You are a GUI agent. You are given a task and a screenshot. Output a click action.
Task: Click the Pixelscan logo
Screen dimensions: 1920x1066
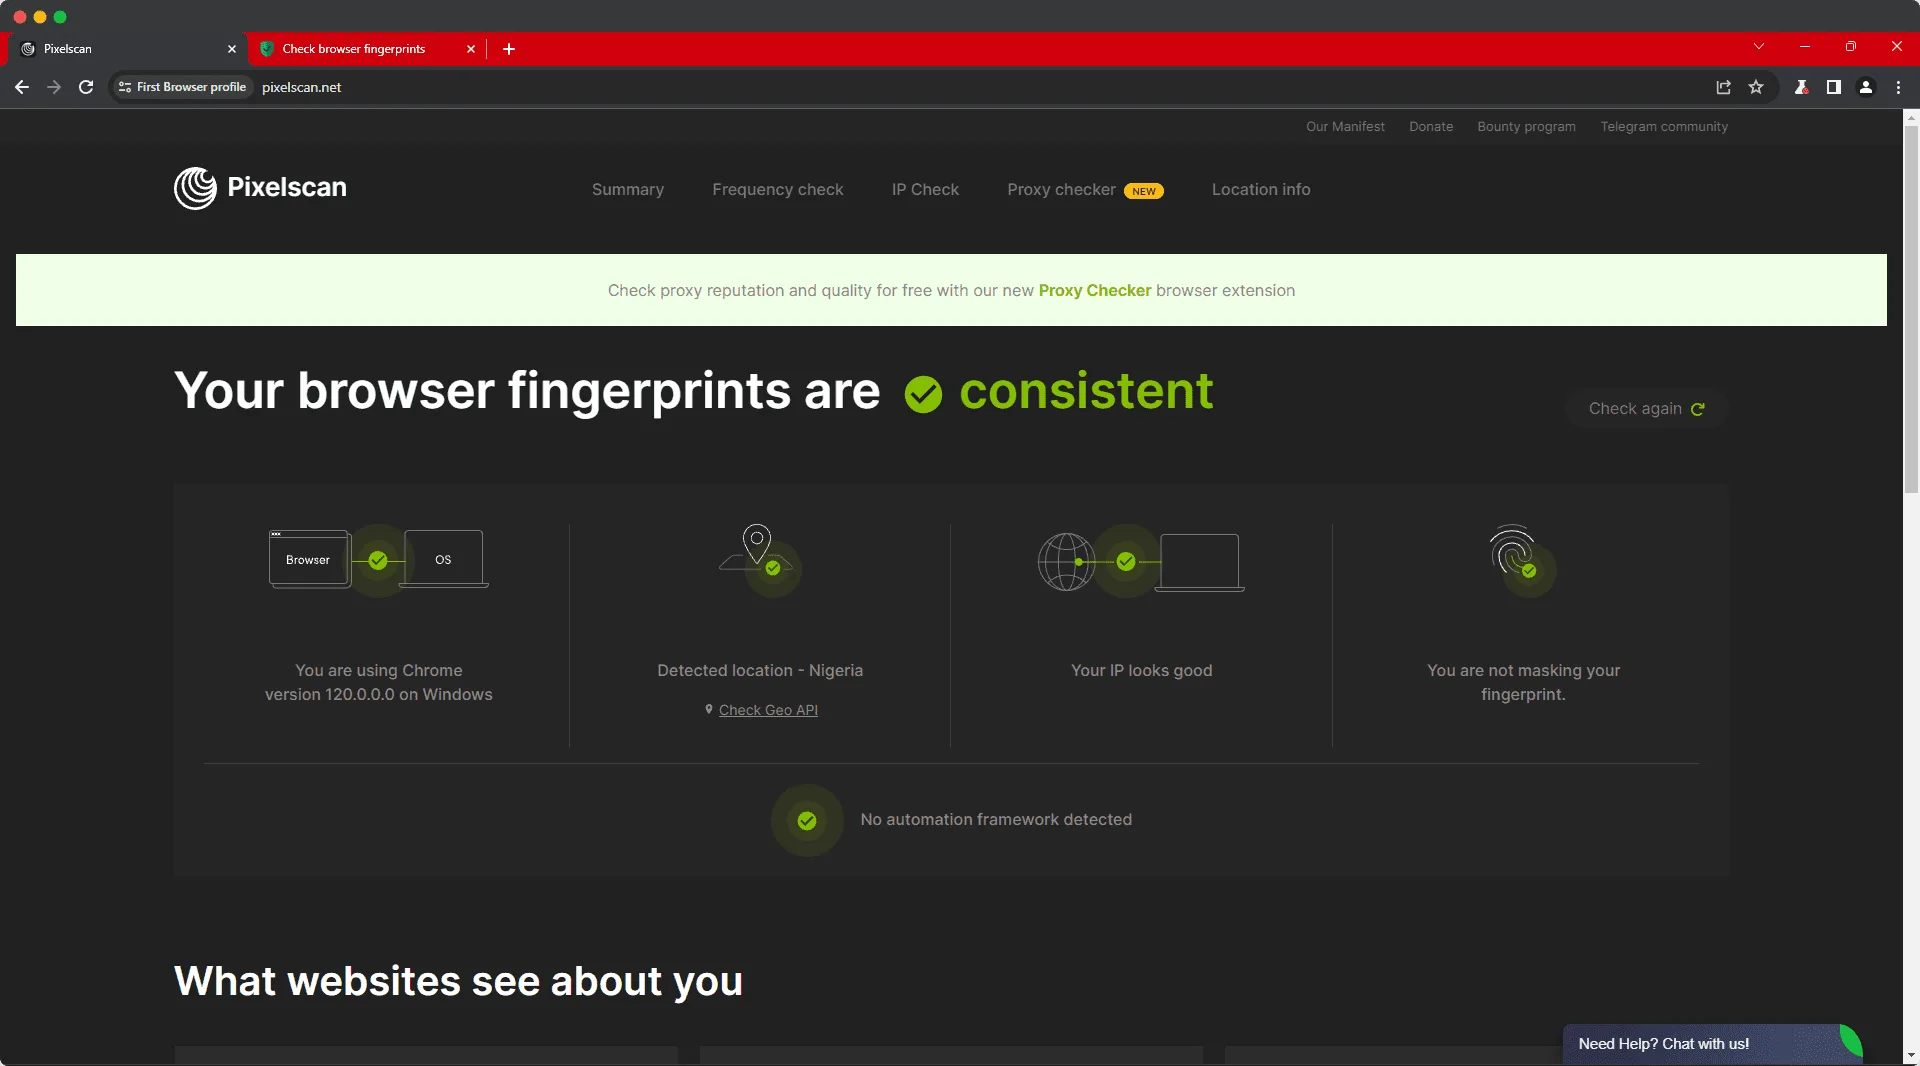pyautogui.click(x=260, y=188)
